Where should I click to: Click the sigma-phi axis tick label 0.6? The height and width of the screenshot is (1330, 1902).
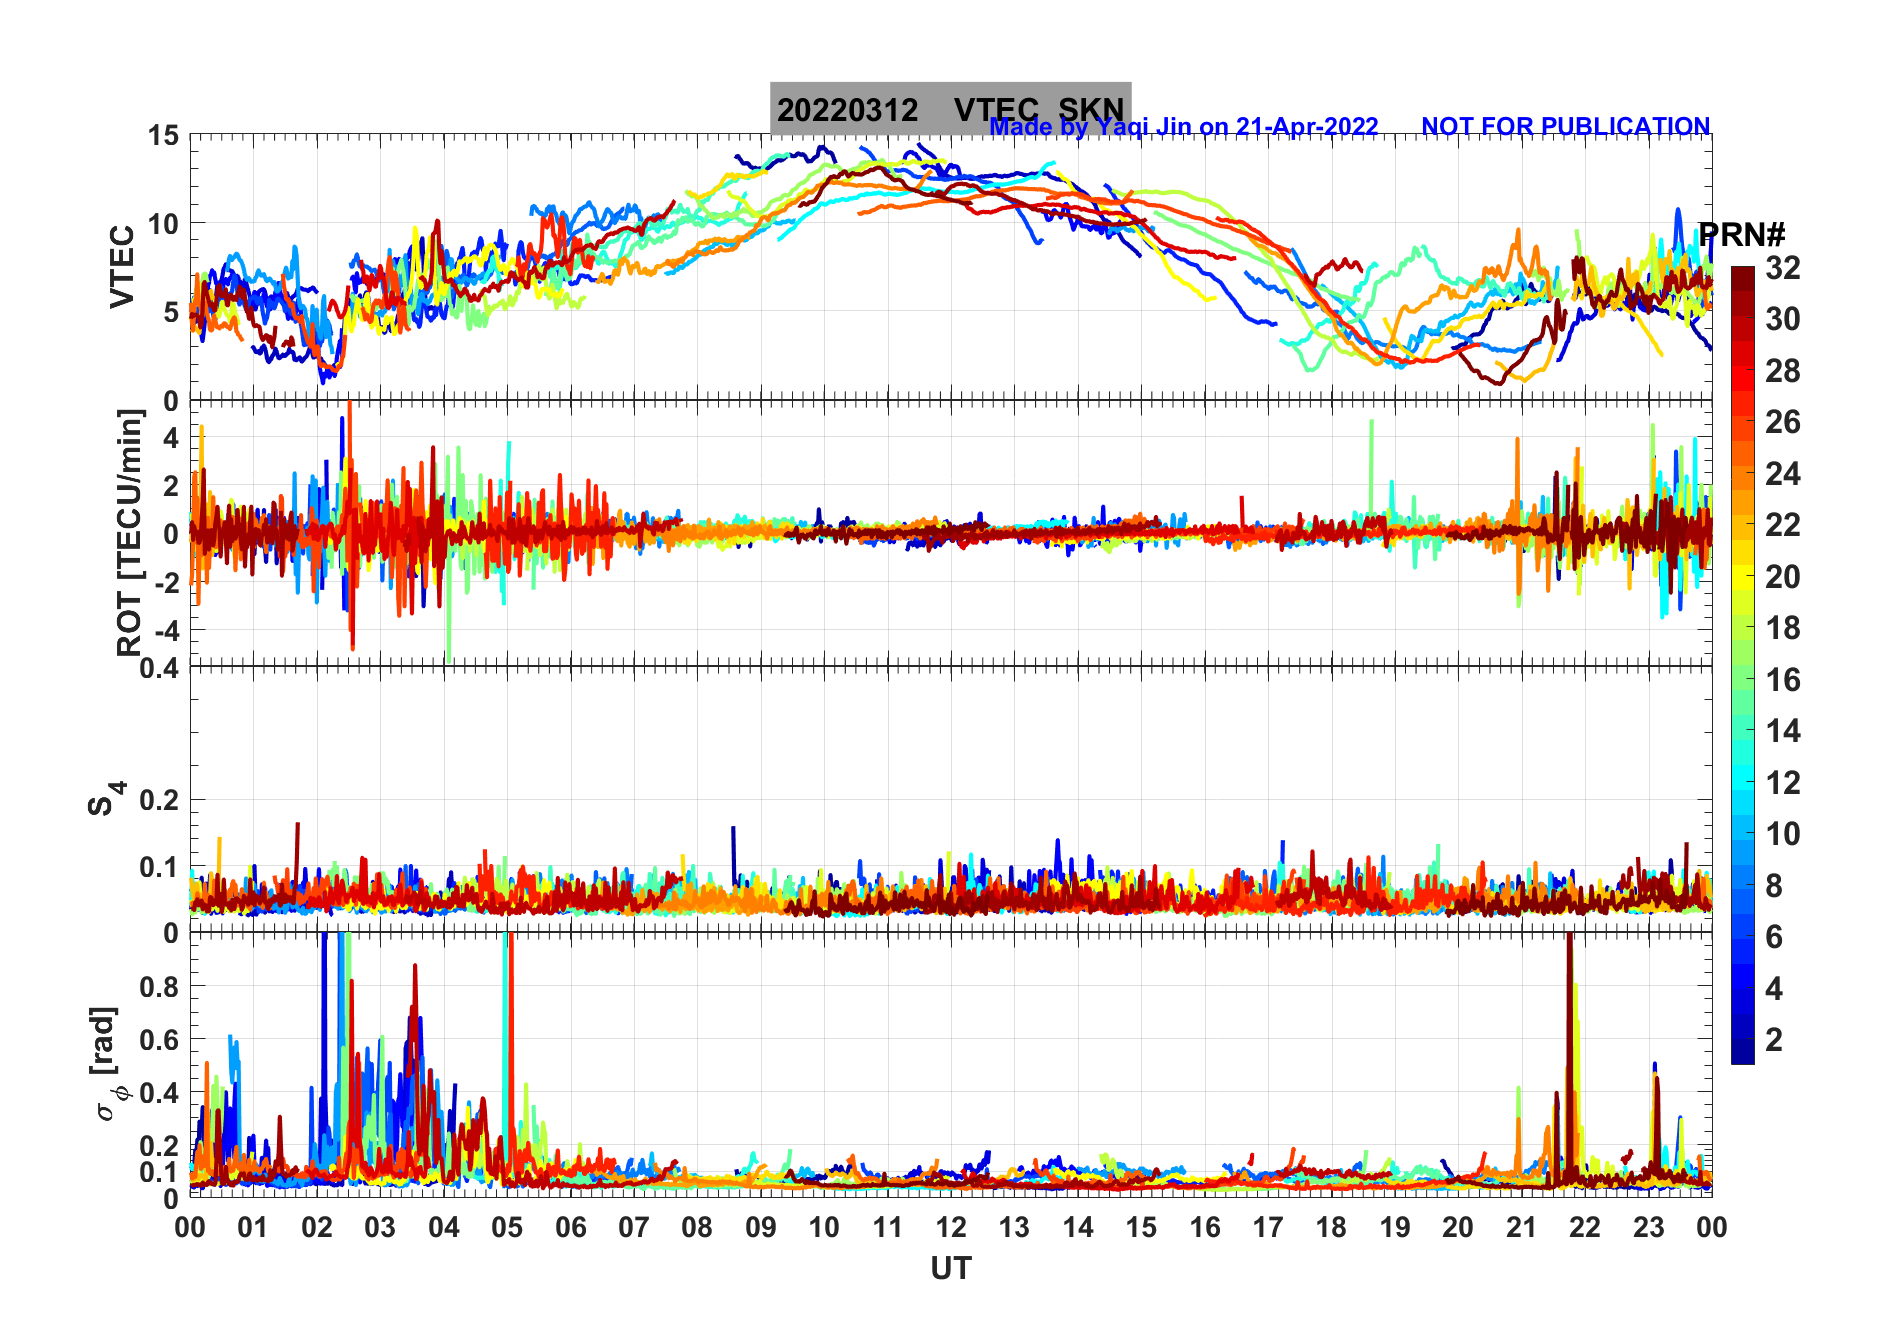click(159, 1040)
